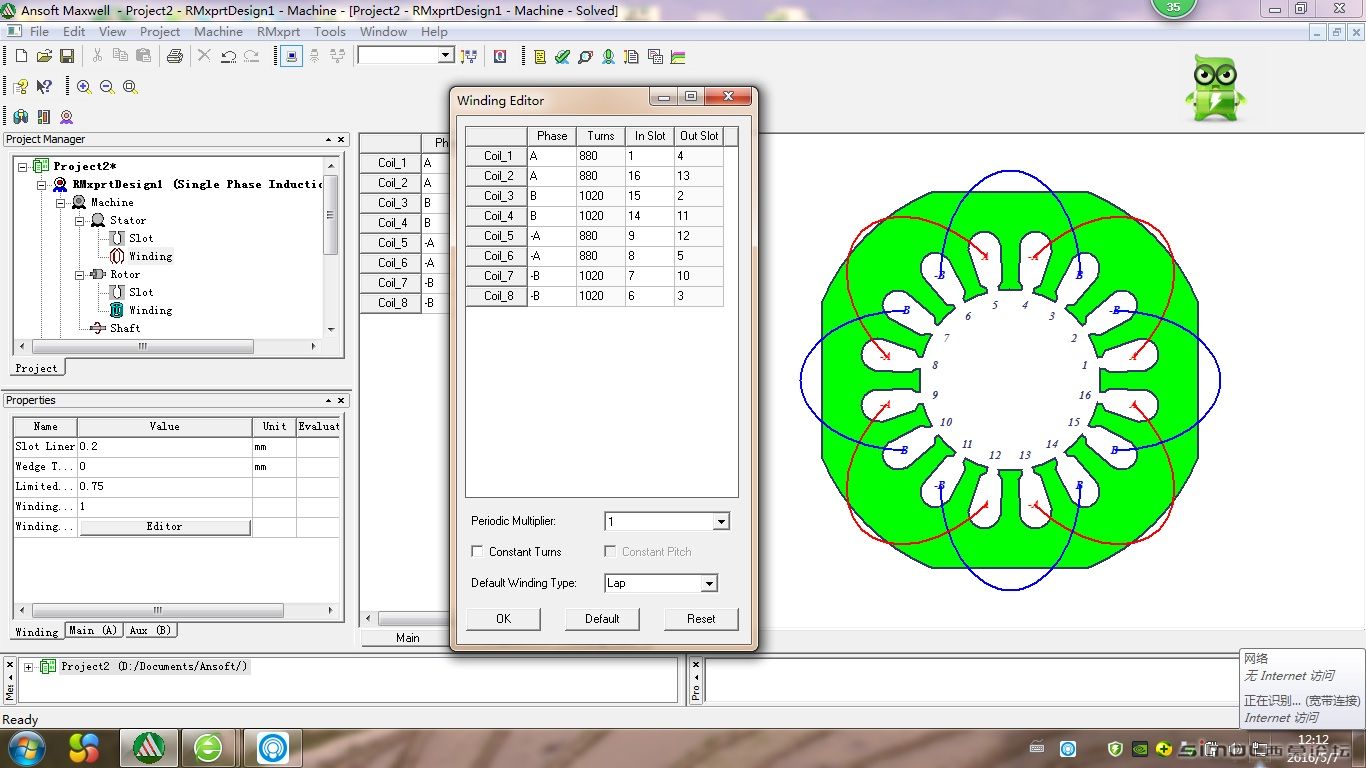Click the Fit All zoom icon

(x=130, y=87)
